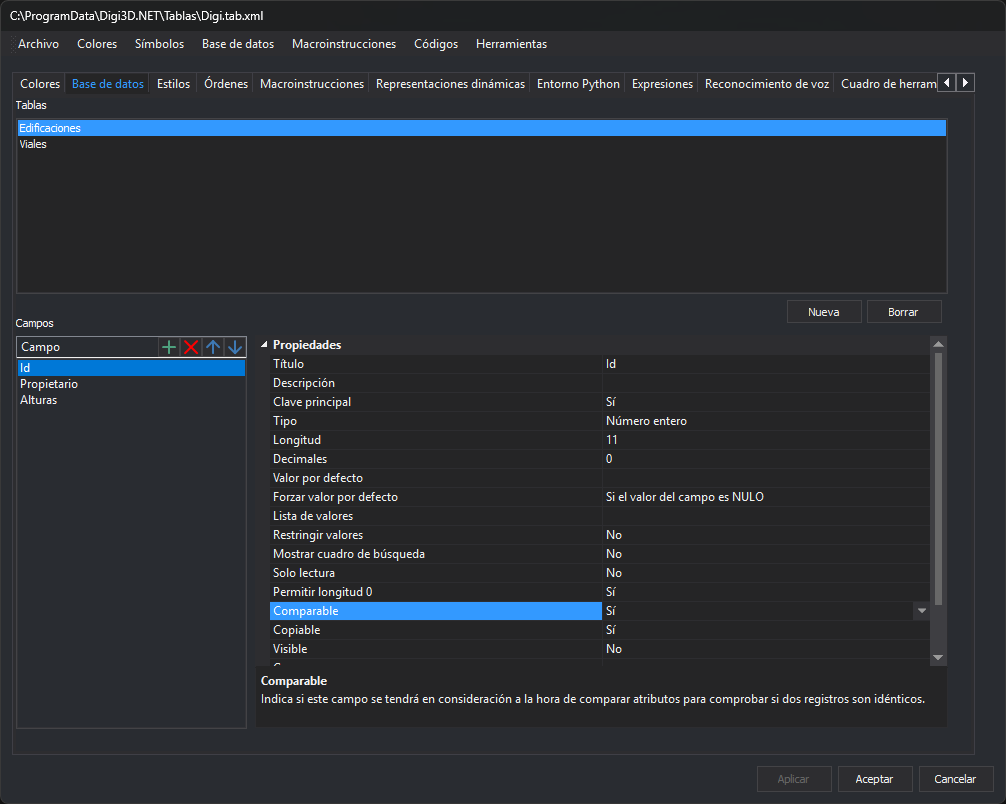This screenshot has width=1006, height=804.
Task: Open the Base de datos menu
Action: [x=238, y=44]
